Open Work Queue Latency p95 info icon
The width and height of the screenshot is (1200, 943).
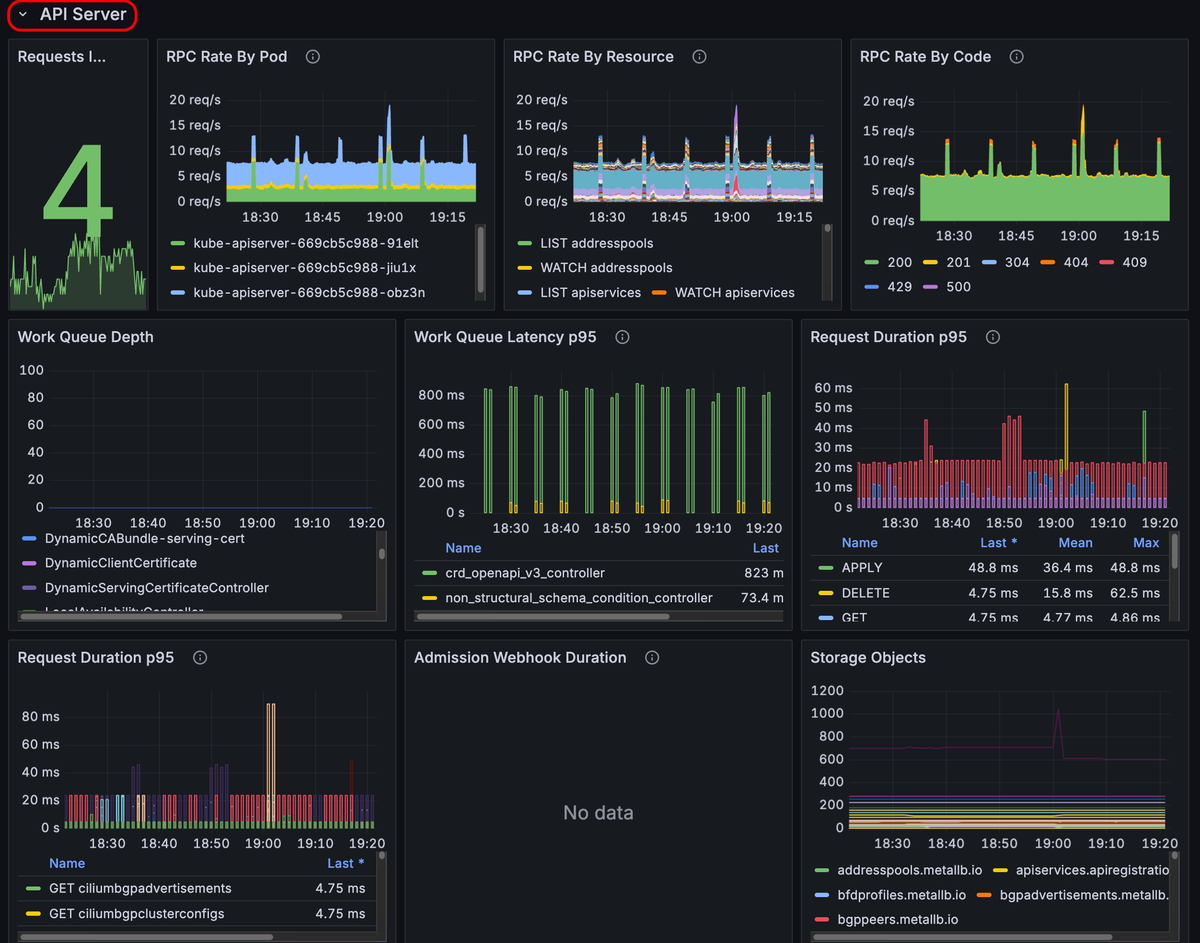622,337
